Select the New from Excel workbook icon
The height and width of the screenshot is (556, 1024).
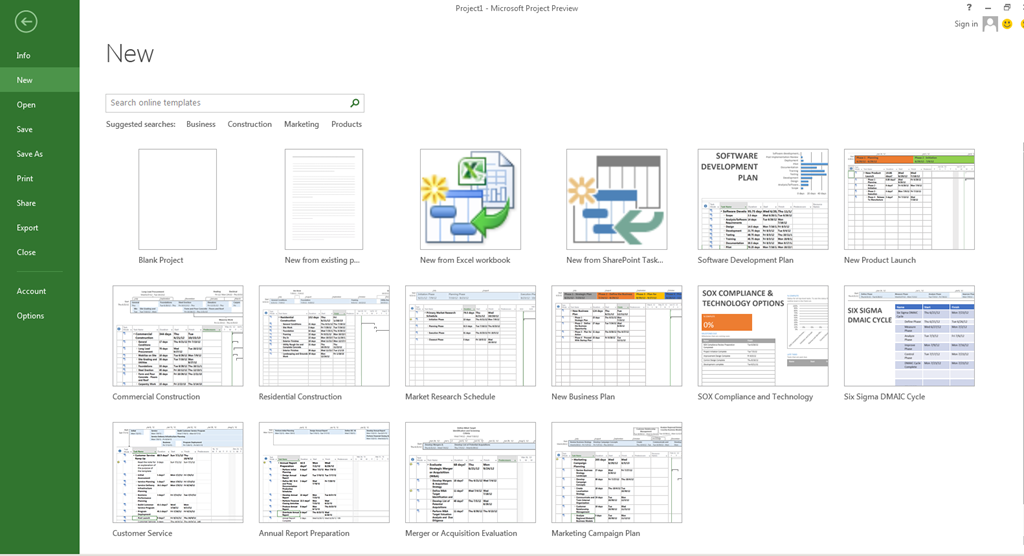pos(470,199)
